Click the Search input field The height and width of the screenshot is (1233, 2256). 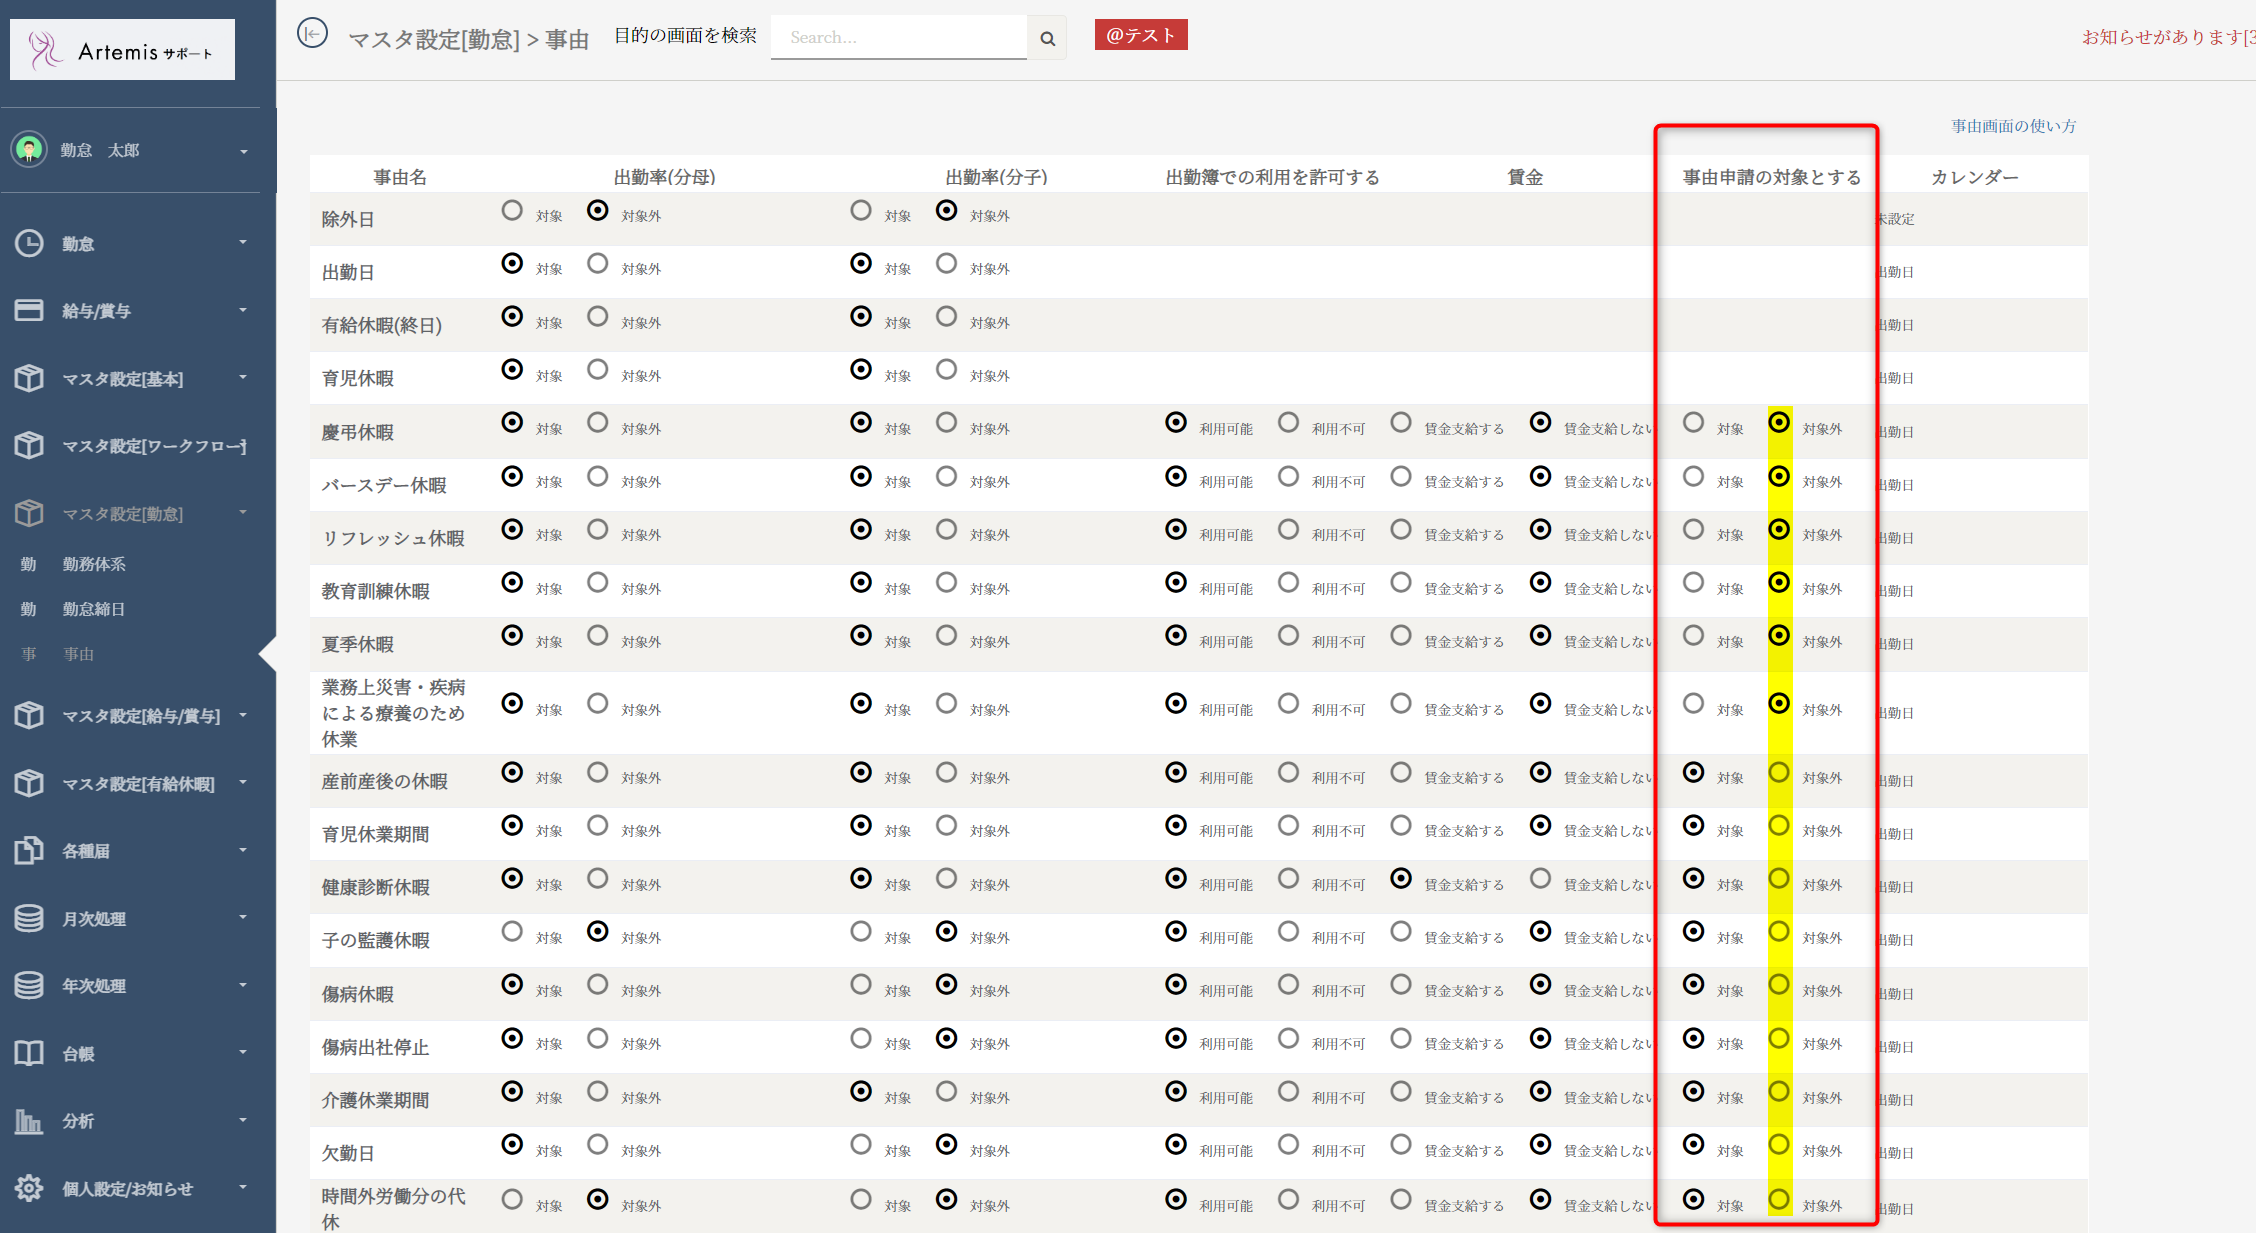coord(898,38)
